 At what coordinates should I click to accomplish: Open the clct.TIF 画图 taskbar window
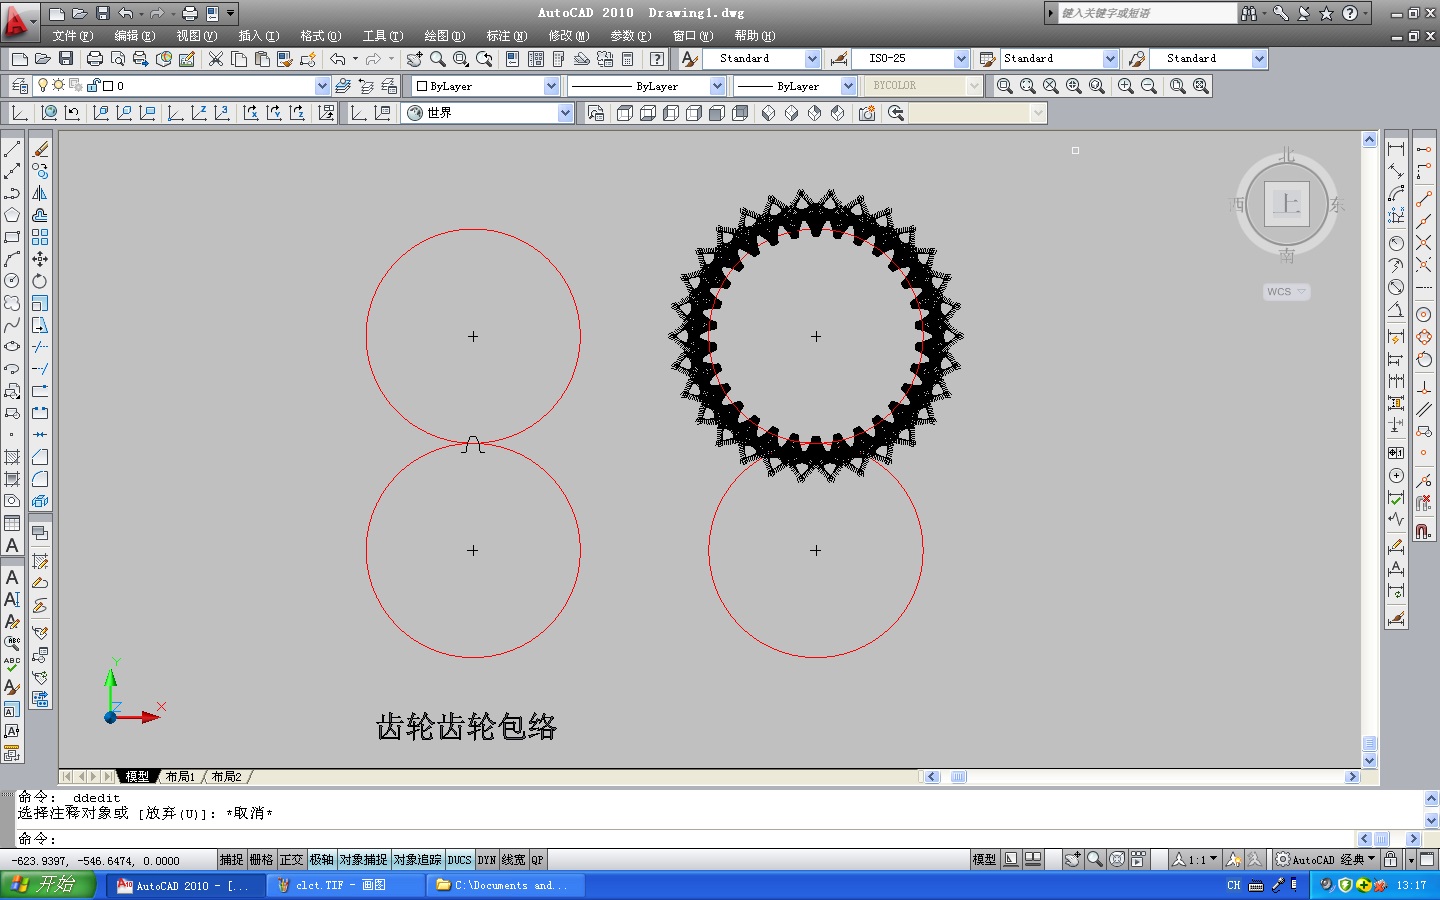[347, 885]
